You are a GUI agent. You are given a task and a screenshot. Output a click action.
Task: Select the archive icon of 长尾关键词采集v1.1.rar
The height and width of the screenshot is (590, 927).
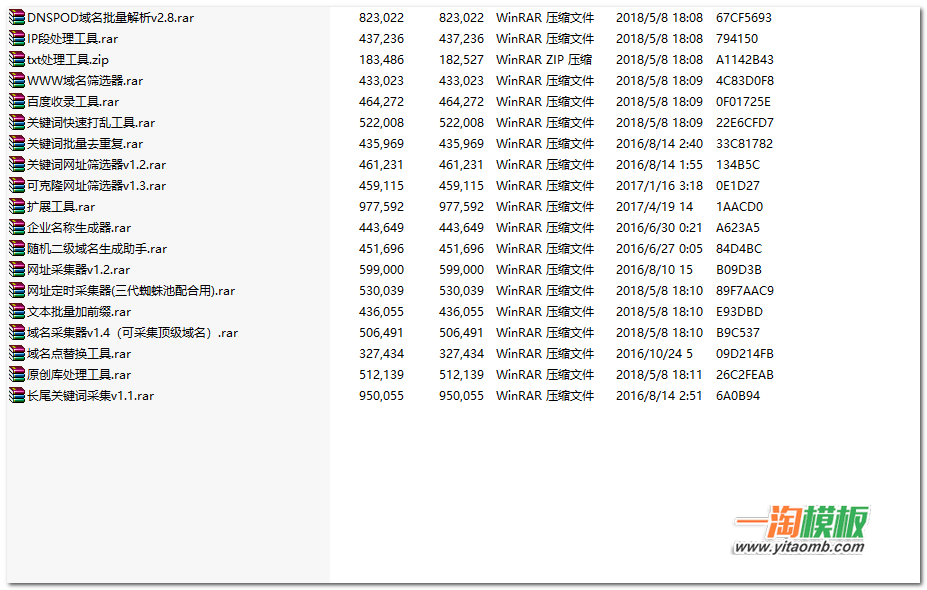coord(17,396)
